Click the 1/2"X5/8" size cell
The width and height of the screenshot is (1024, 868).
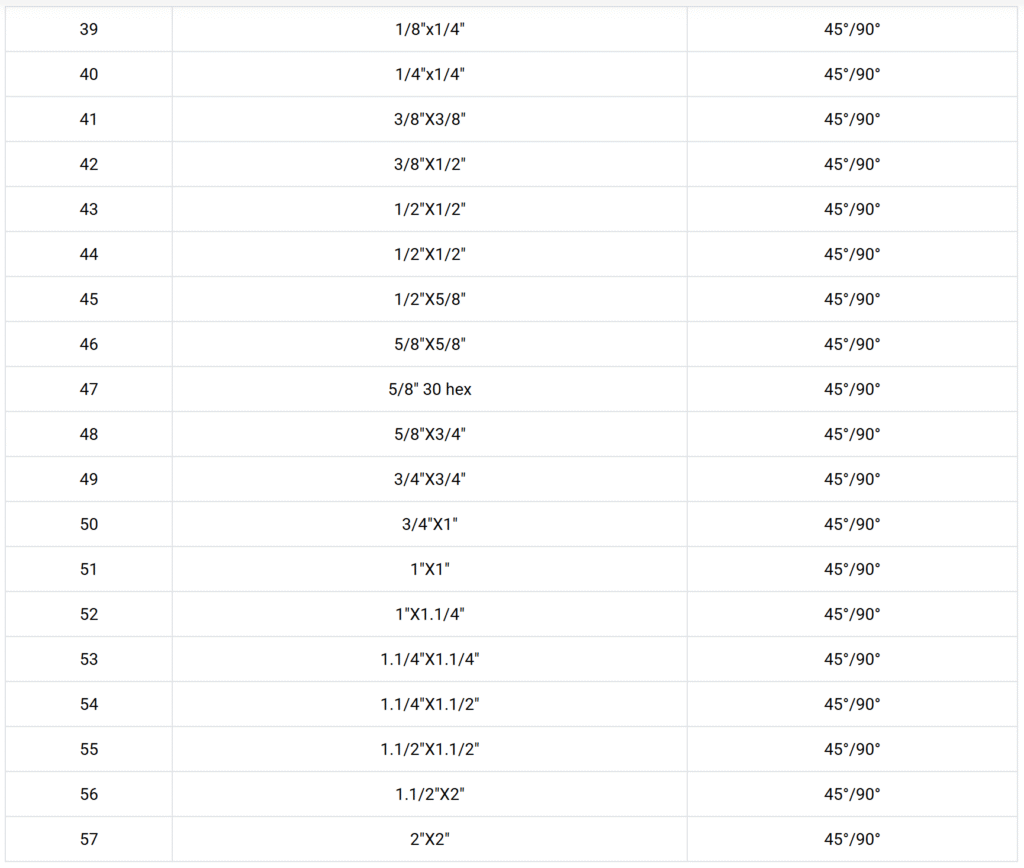pyautogui.click(x=430, y=299)
